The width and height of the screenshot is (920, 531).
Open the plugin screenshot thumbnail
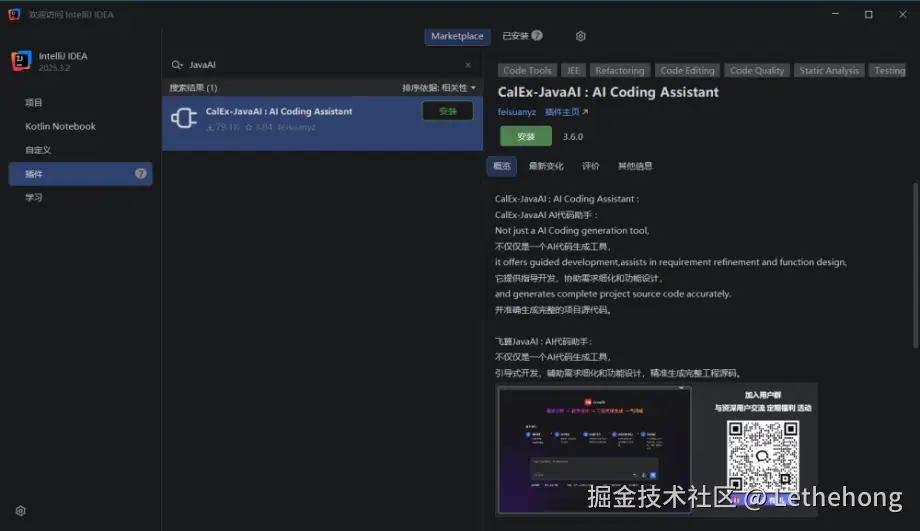tap(594, 449)
